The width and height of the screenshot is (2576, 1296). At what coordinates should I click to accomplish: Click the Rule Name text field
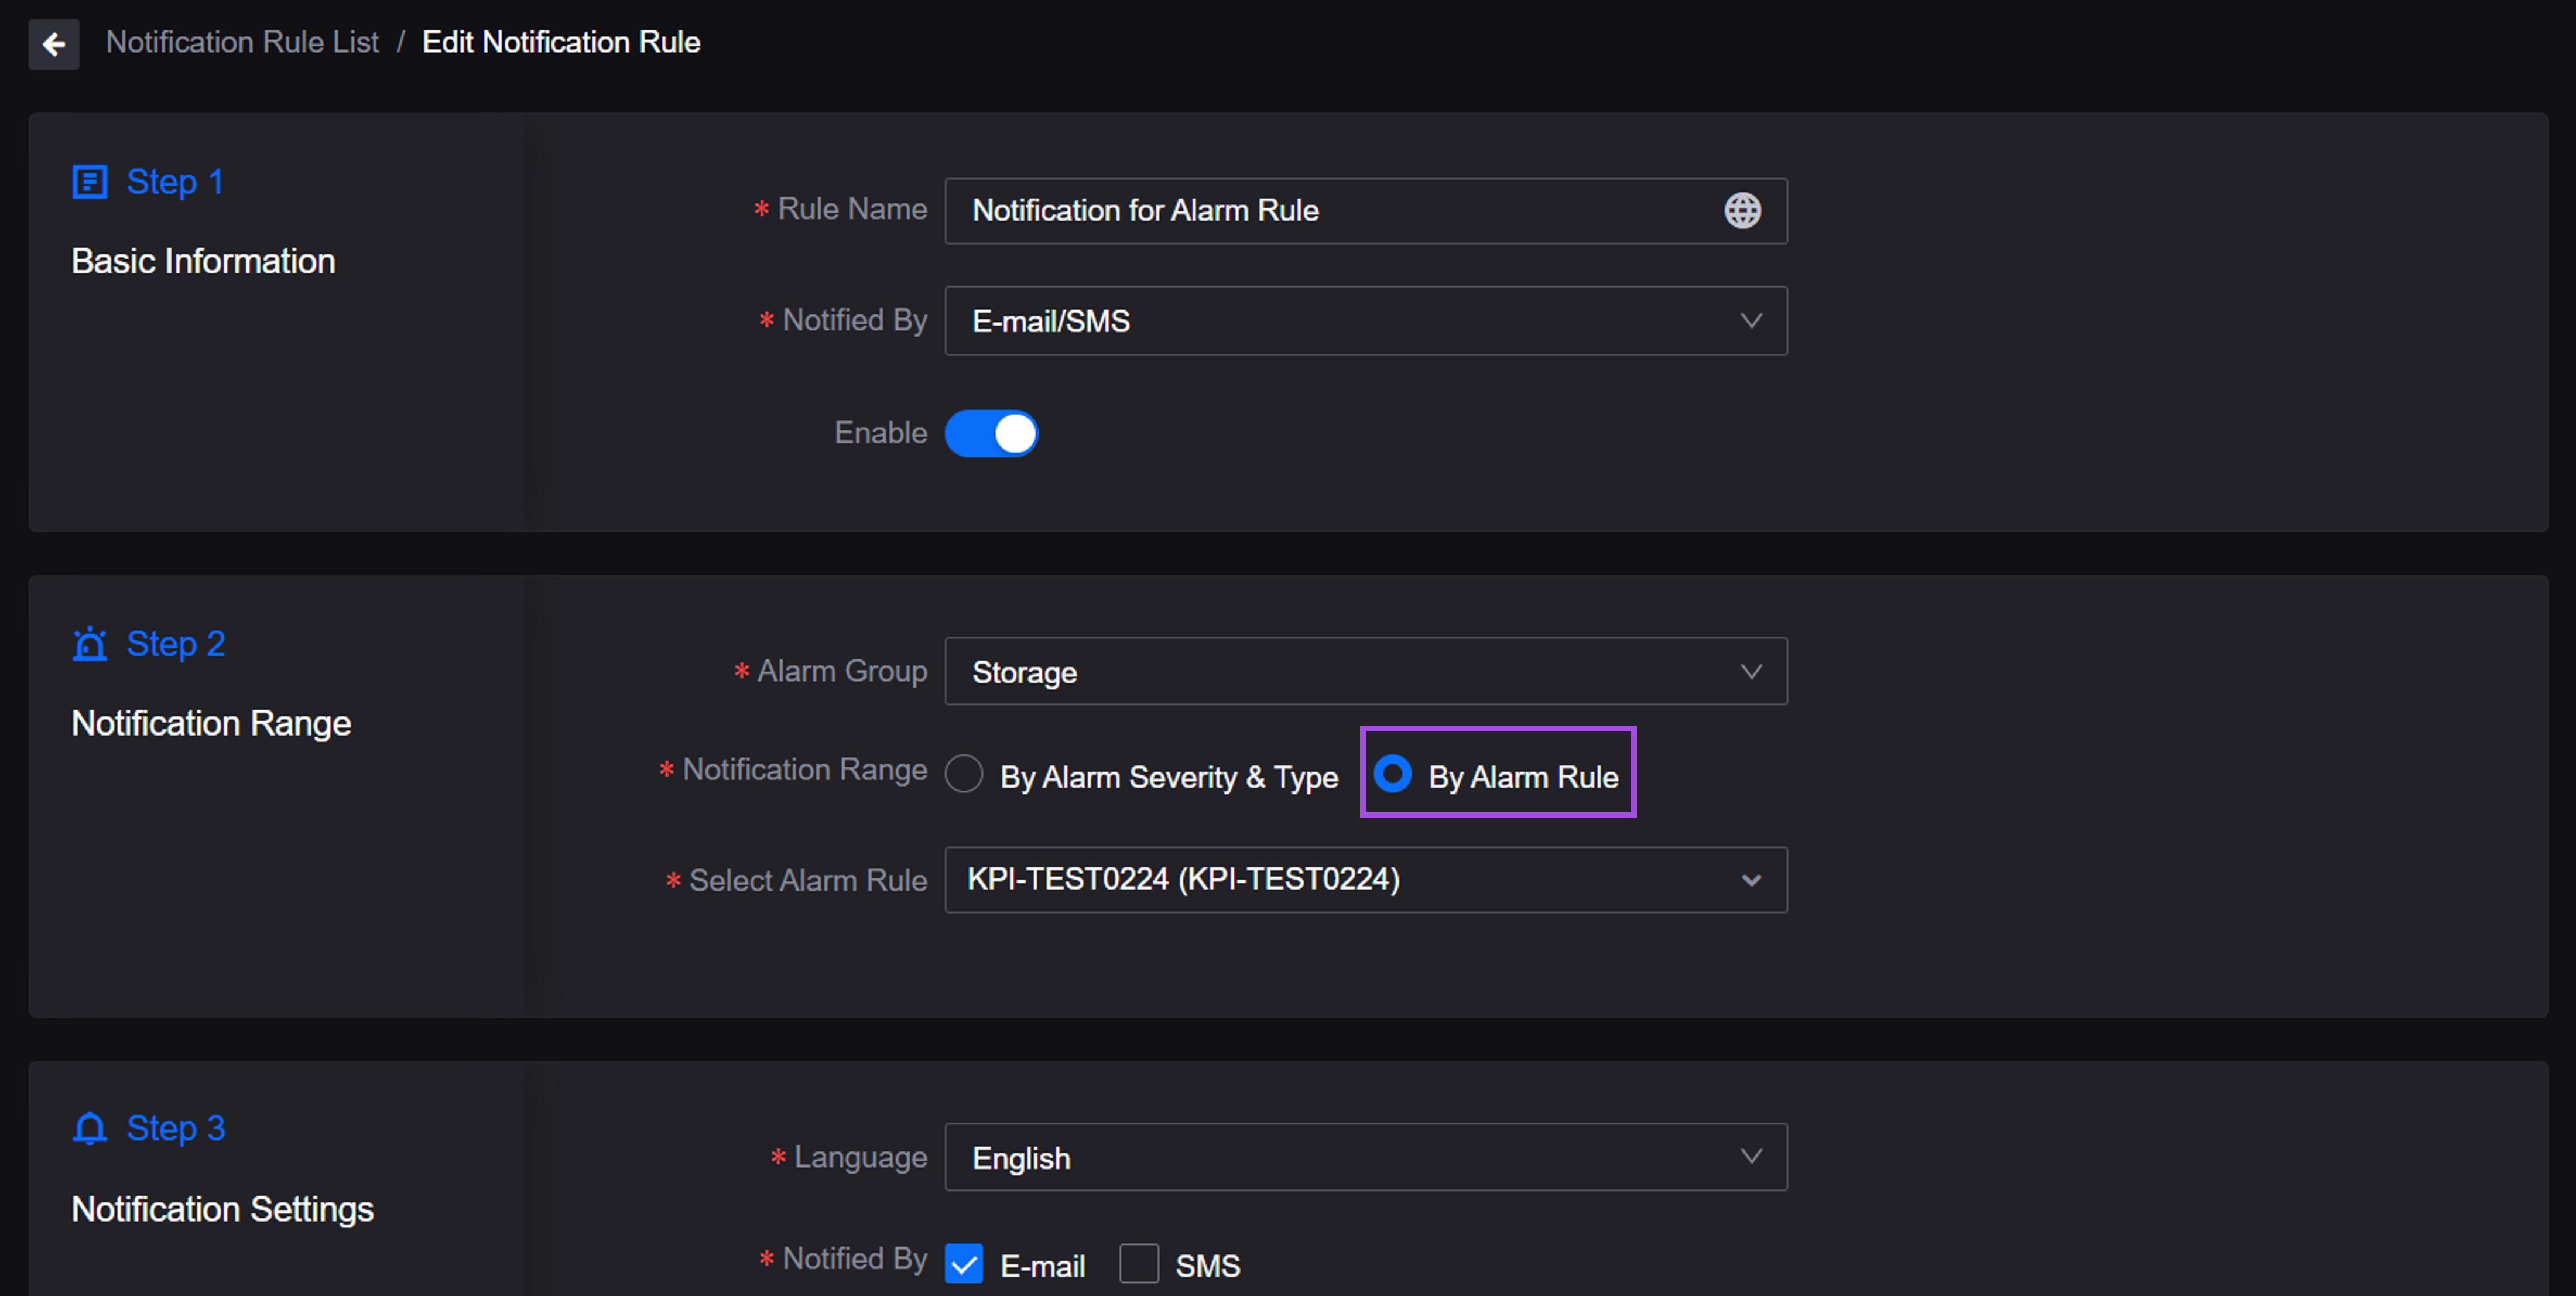tap(1330, 211)
